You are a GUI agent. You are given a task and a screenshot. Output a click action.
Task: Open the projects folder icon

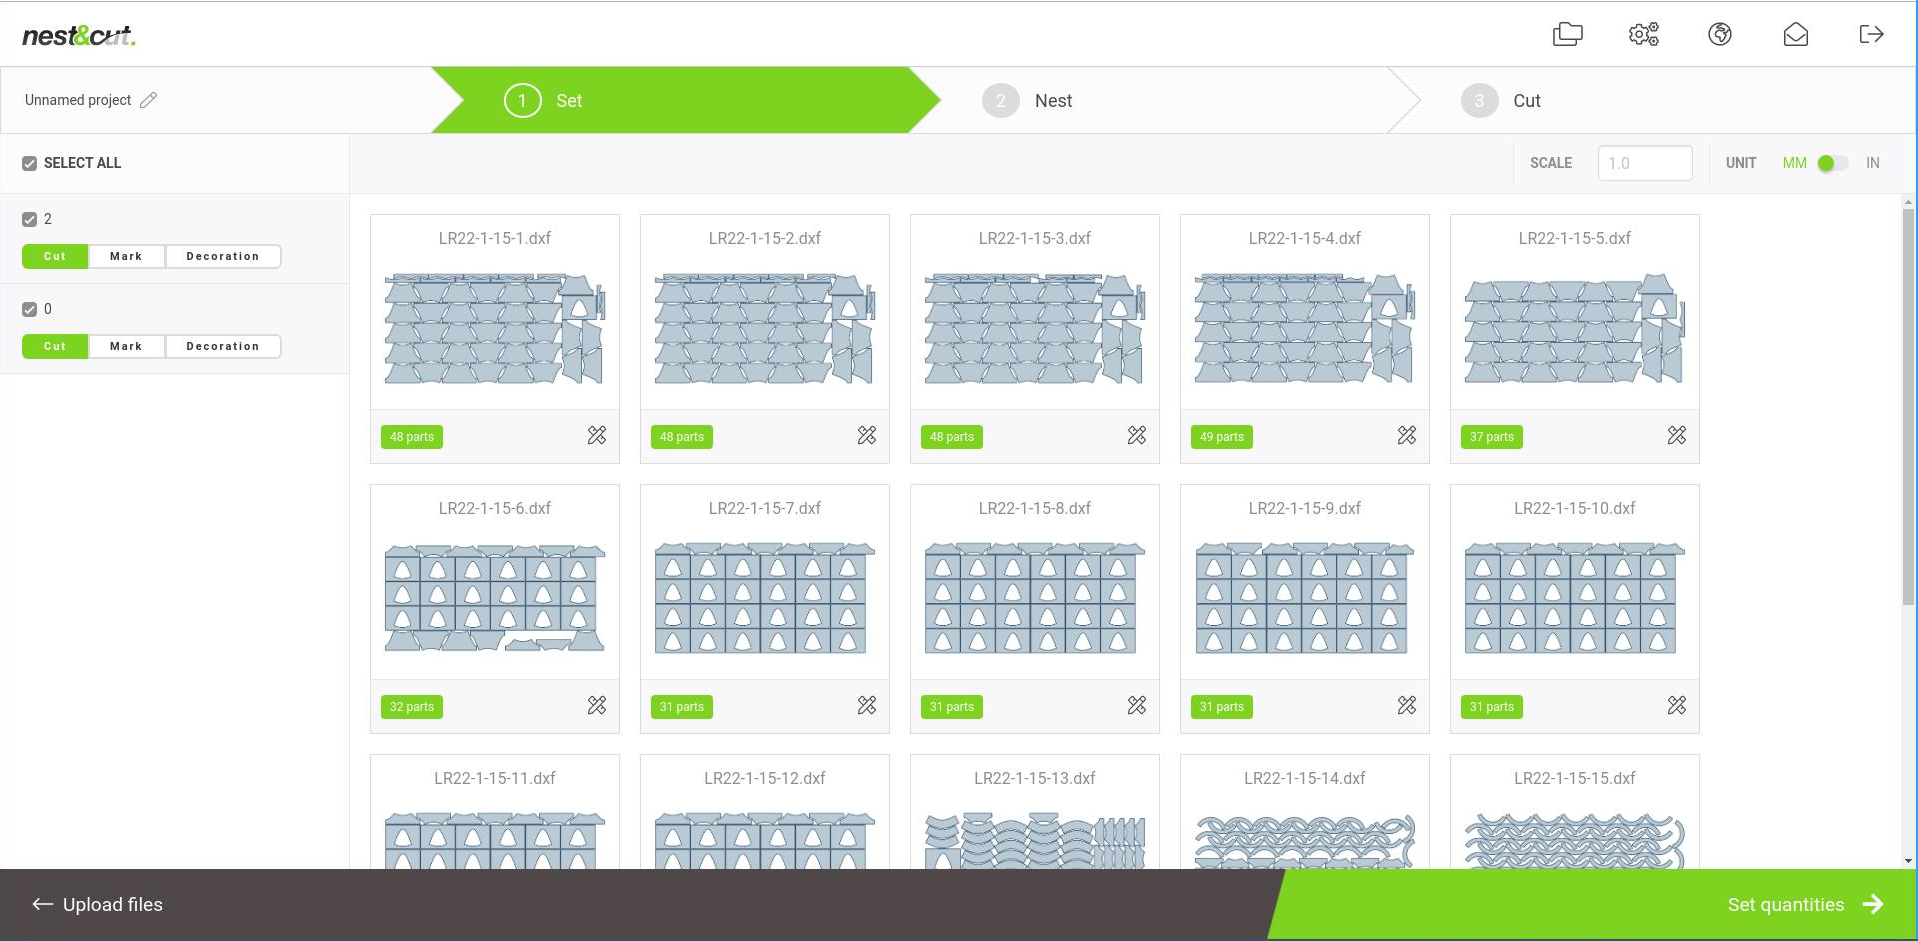tap(1567, 35)
